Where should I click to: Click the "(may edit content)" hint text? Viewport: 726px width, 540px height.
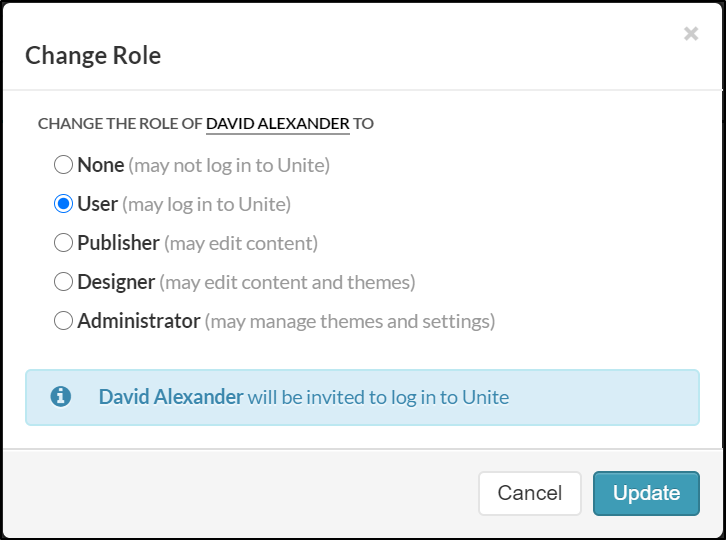point(241,243)
